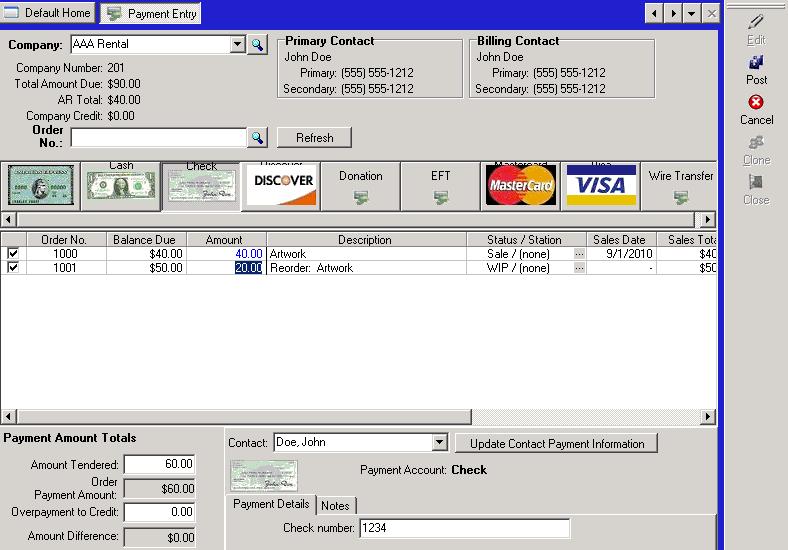This screenshot has width=788, height=550.
Task: Select Visa payment type
Action: (601, 186)
